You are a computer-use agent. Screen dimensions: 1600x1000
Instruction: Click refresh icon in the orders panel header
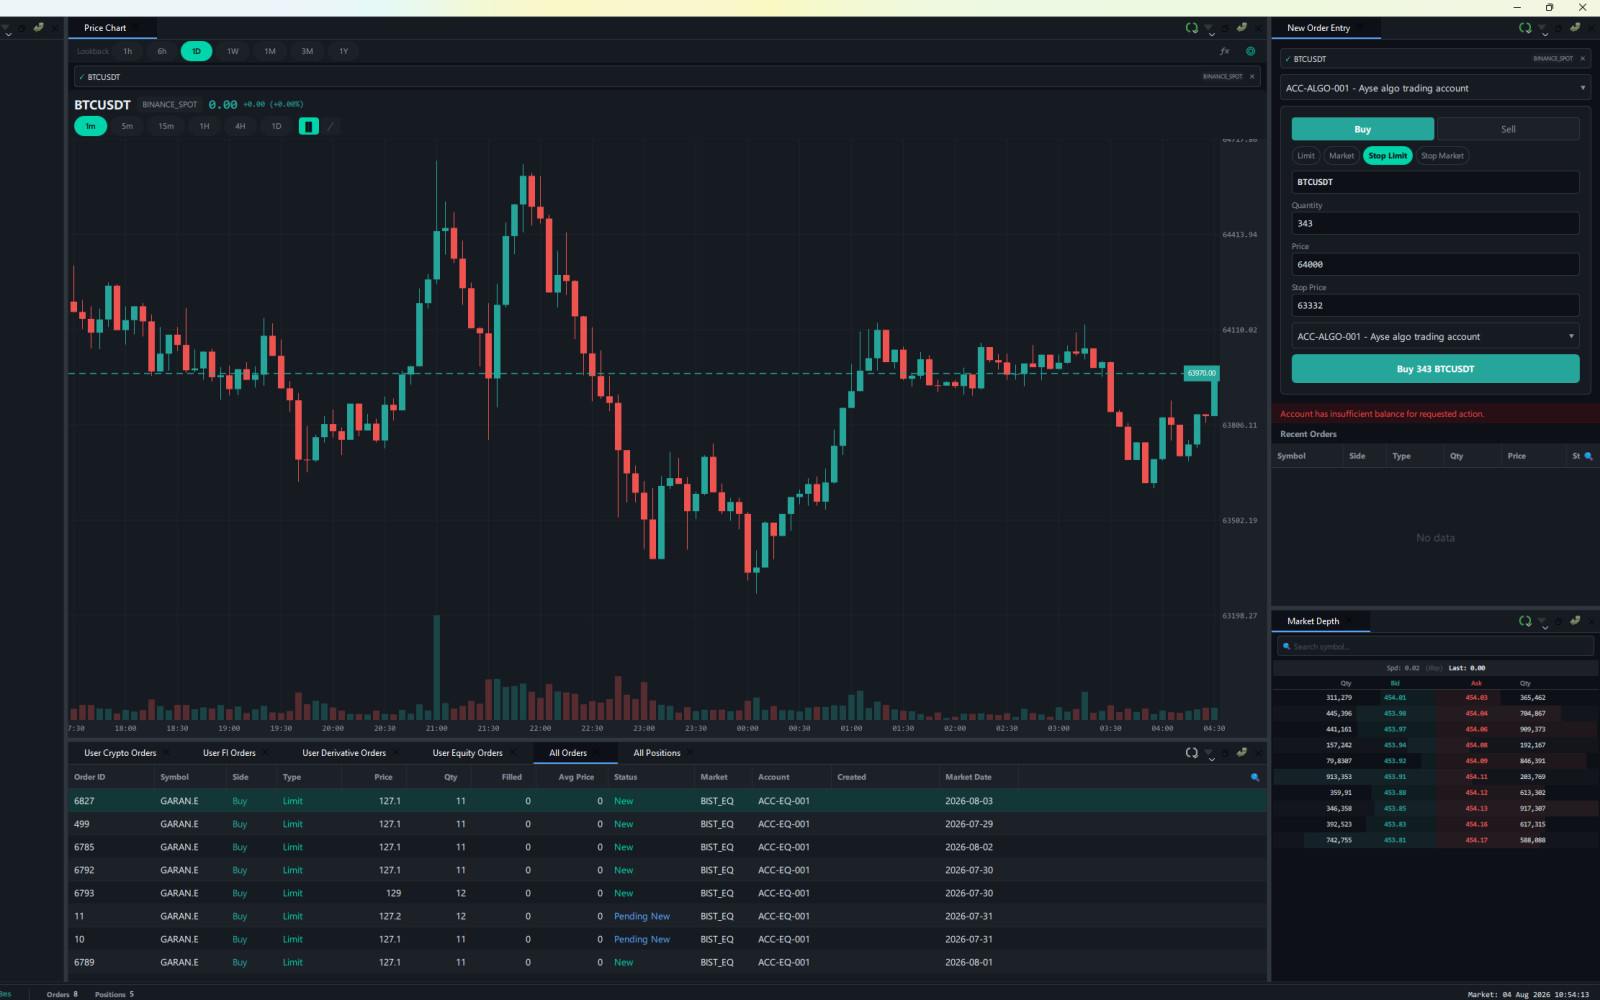(1191, 753)
